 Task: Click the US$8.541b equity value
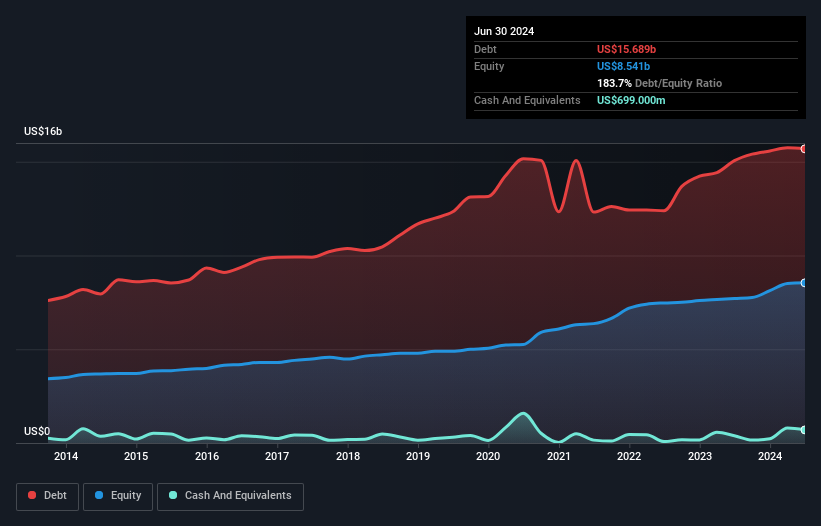click(623, 66)
